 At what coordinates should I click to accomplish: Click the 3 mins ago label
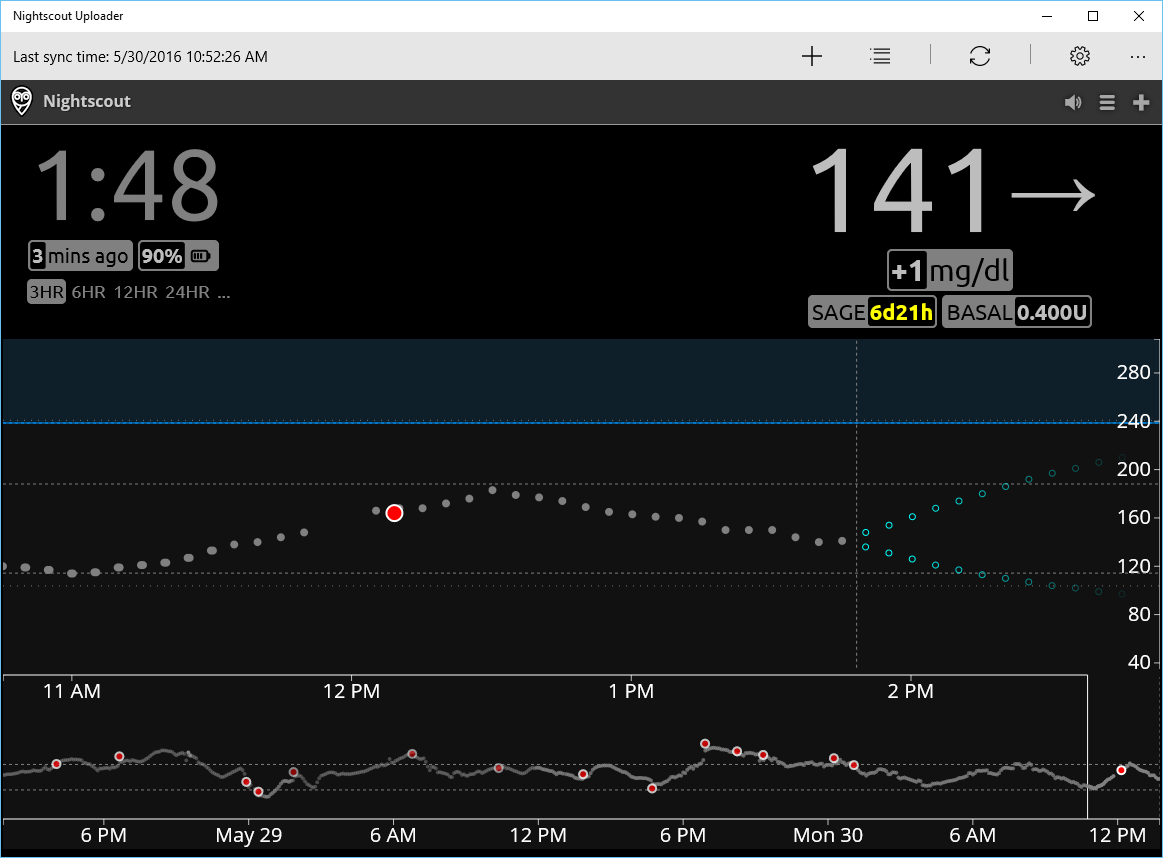pos(80,255)
